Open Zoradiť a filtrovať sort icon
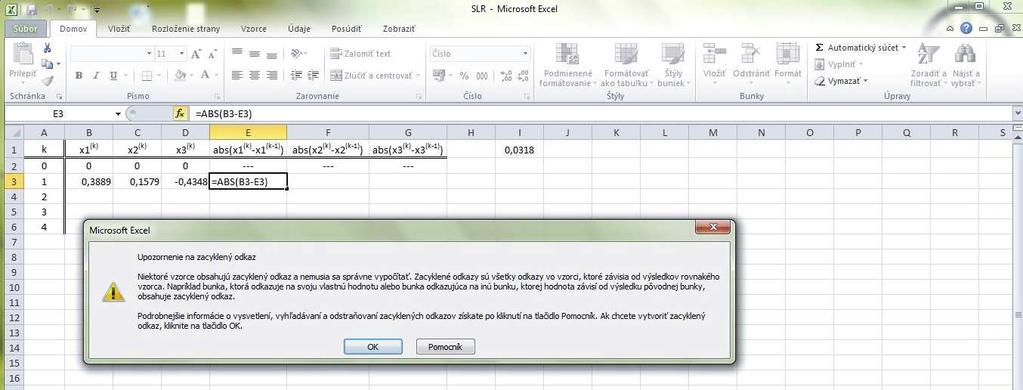Image resolution: width=1023 pixels, height=390 pixels. (x=928, y=65)
